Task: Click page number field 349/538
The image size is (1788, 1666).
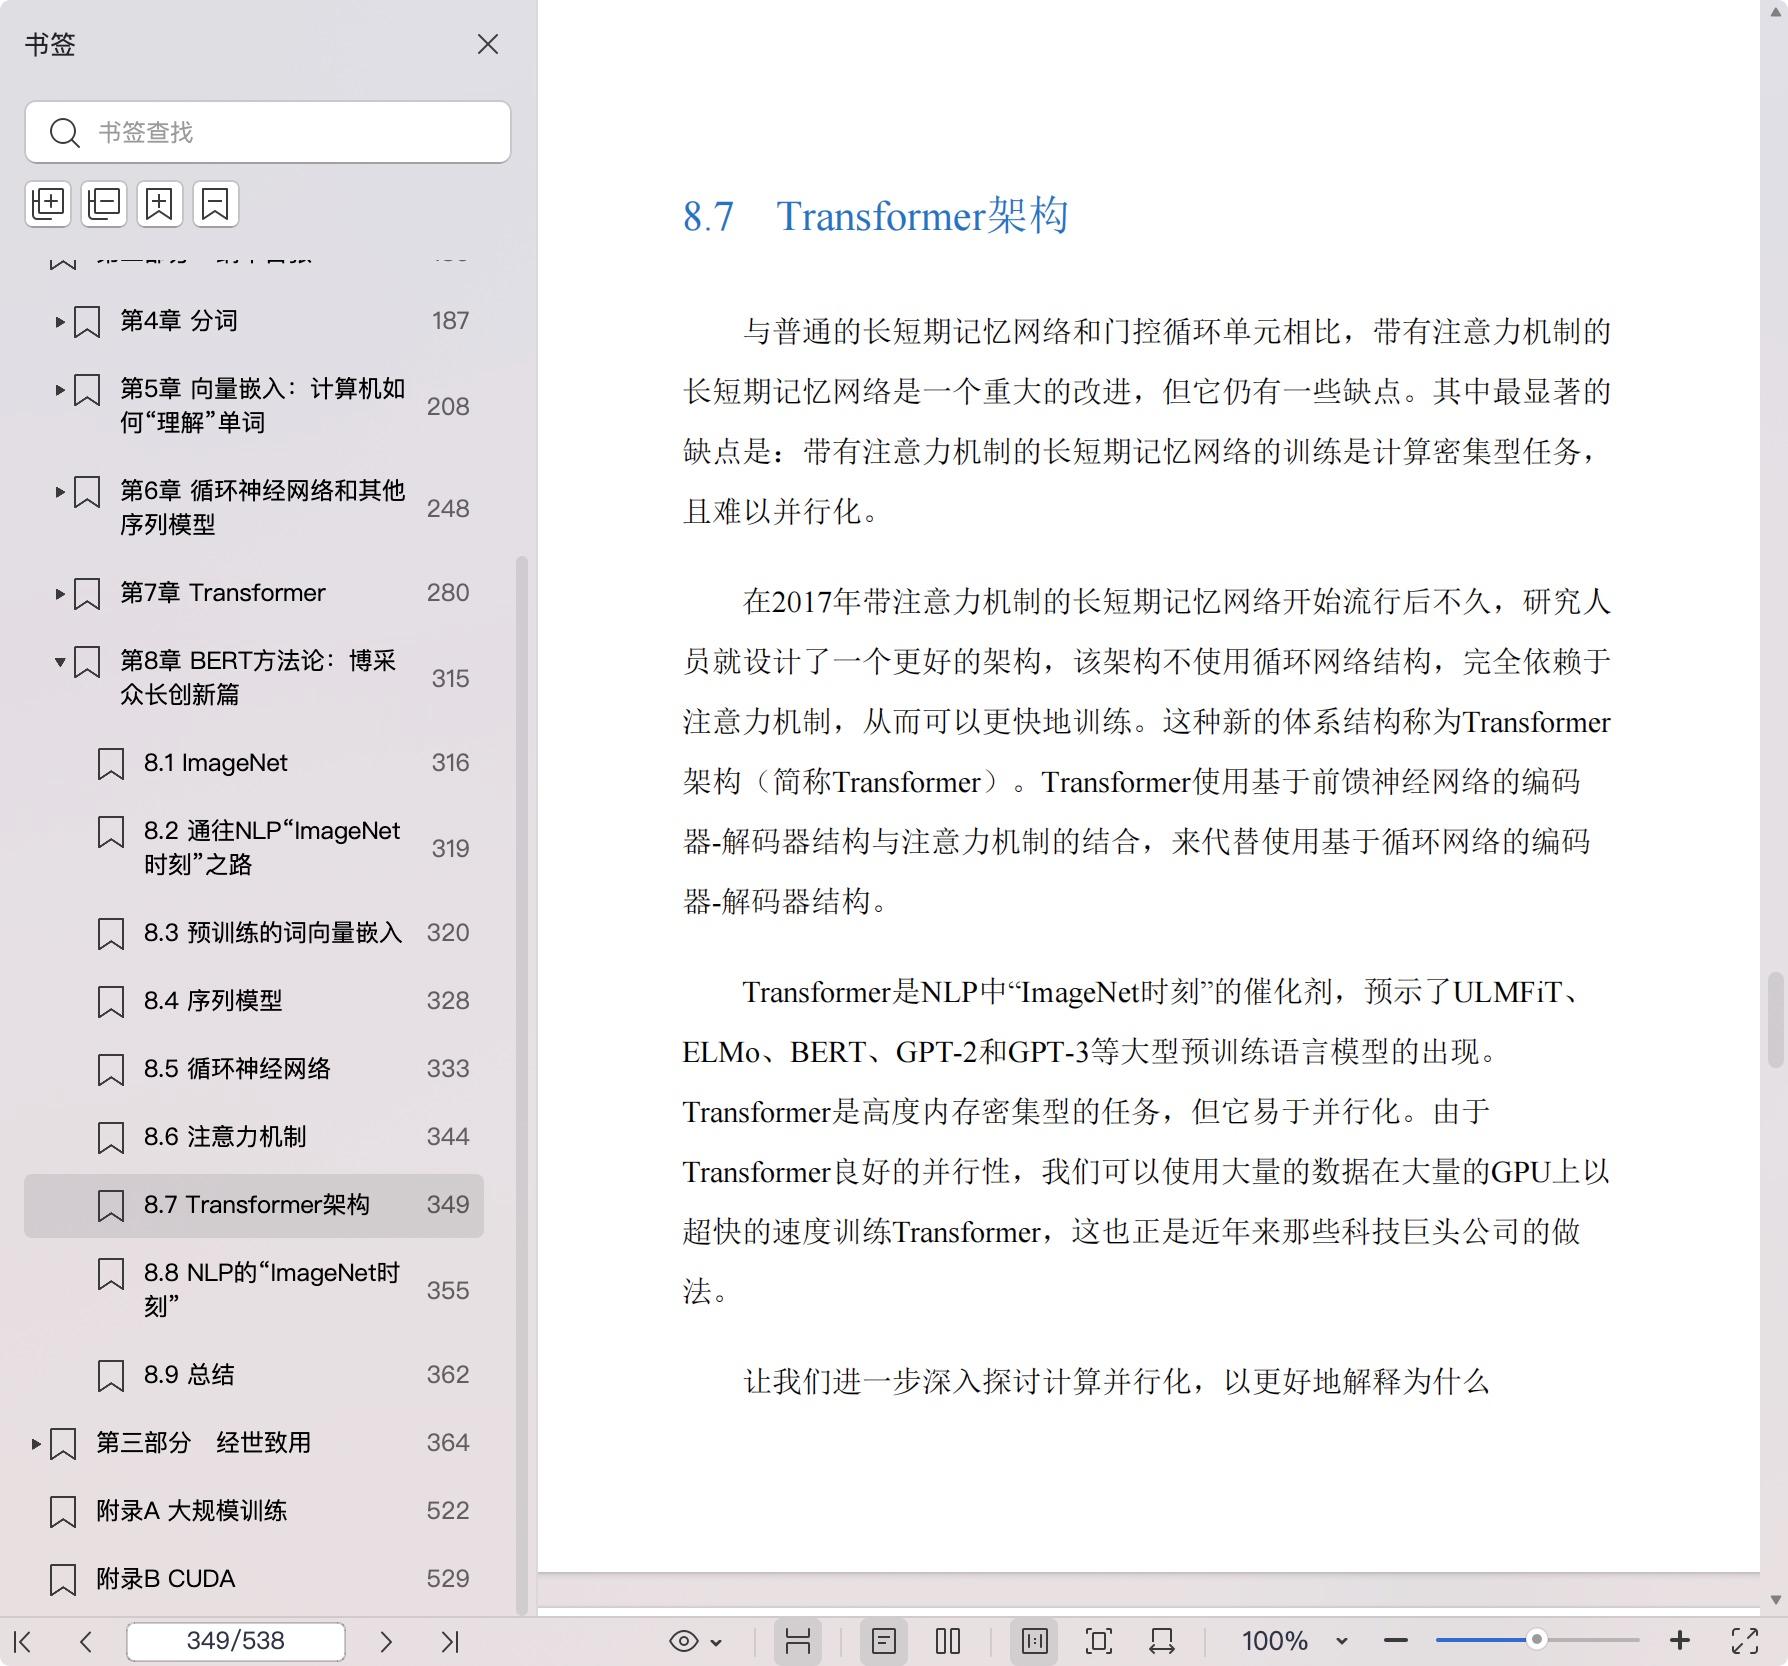Action: pyautogui.click(x=236, y=1641)
